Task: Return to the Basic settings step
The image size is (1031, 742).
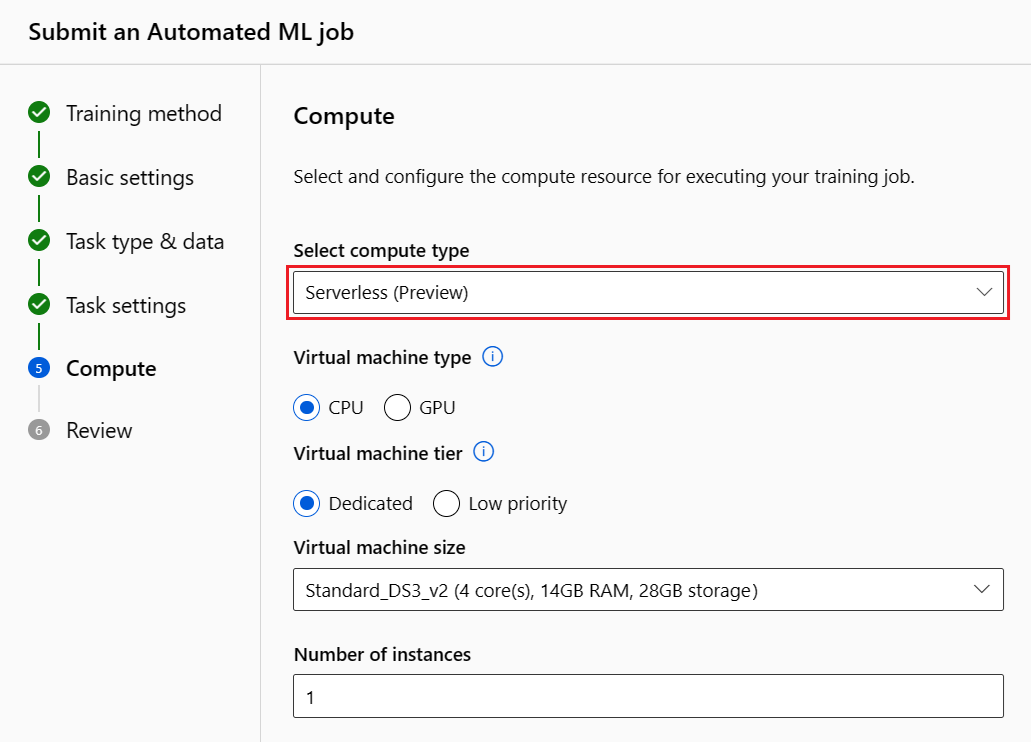Action: pyautogui.click(x=129, y=177)
